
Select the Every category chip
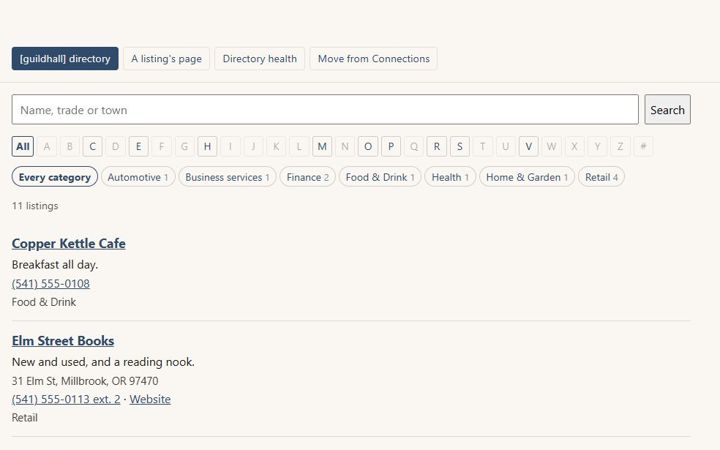pyautogui.click(x=55, y=177)
